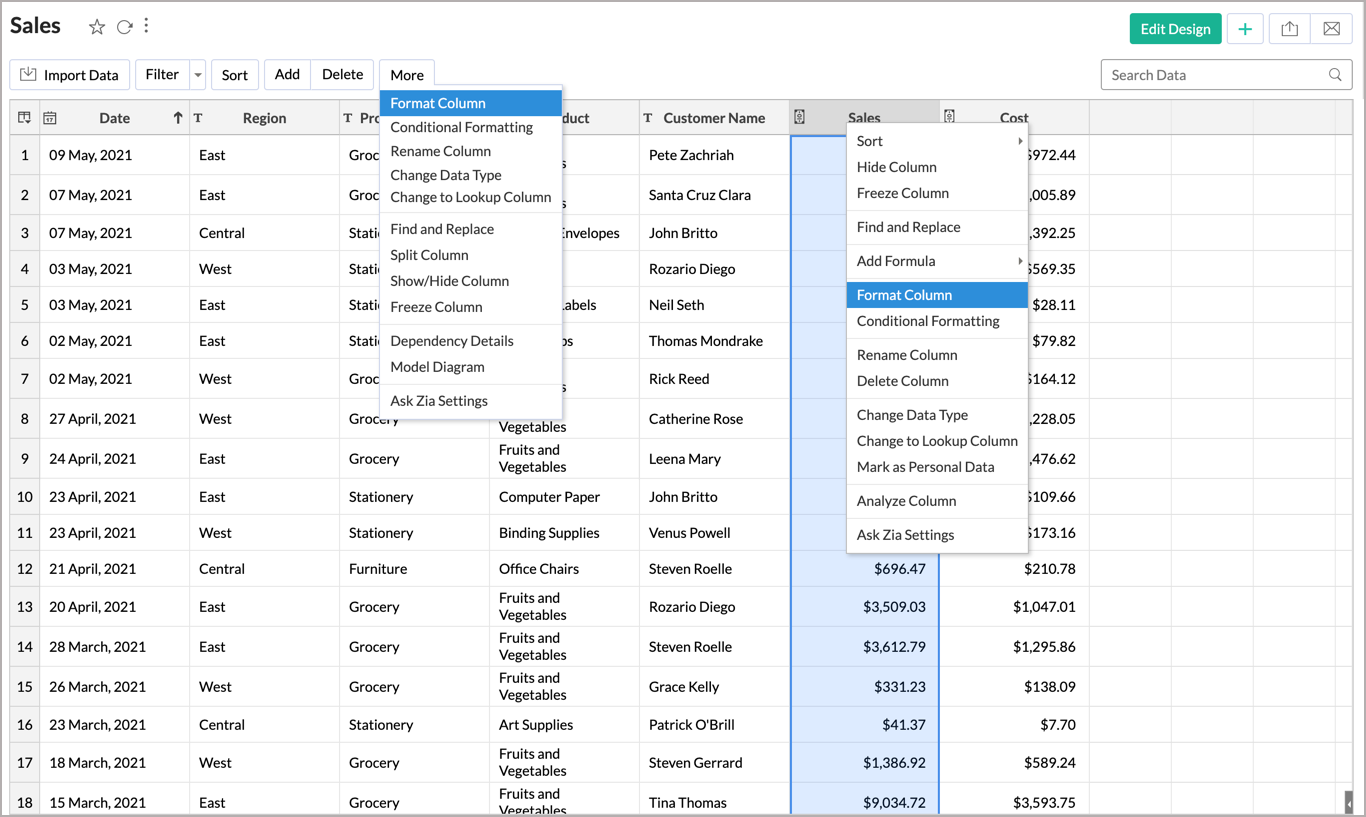
Task: Open the three-dot options beside the title
Action: click(147, 26)
